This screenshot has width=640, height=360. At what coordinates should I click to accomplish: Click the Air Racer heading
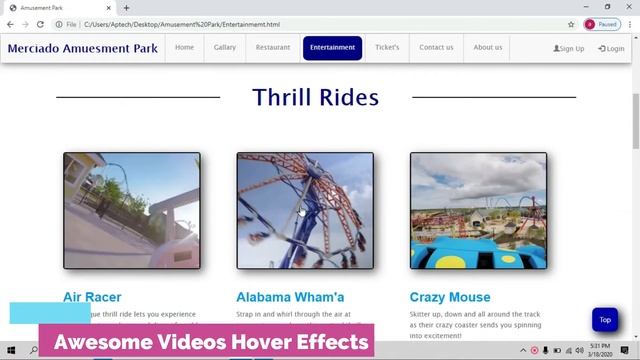click(92, 297)
